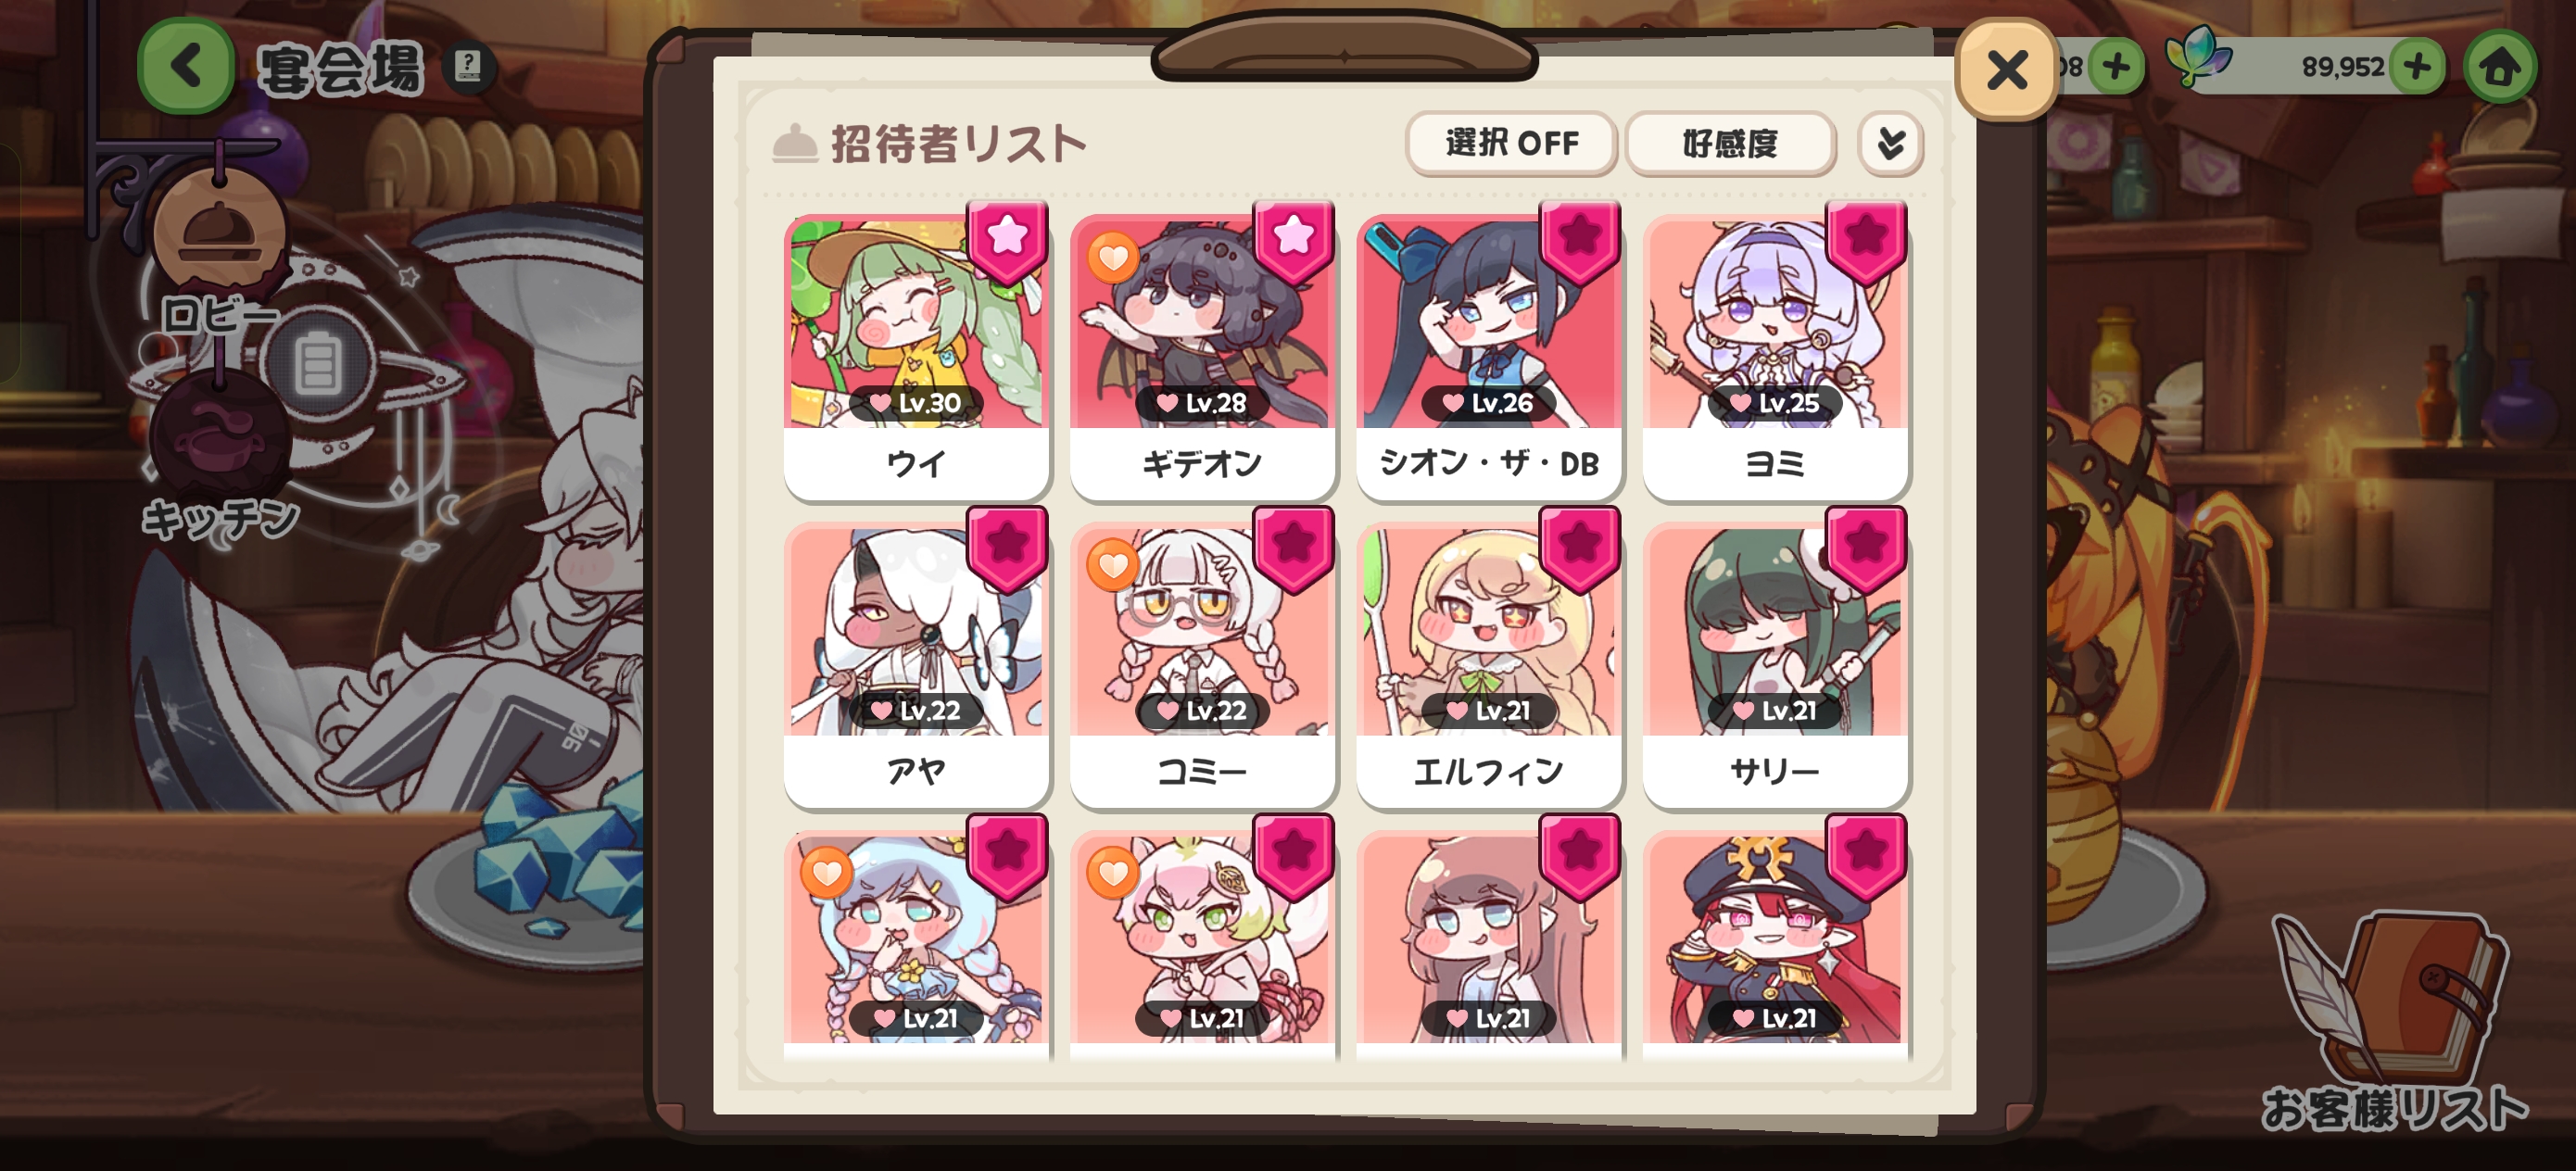
Task: Add currency beside the 89,952 balance
Action: [x=2417, y=67]
